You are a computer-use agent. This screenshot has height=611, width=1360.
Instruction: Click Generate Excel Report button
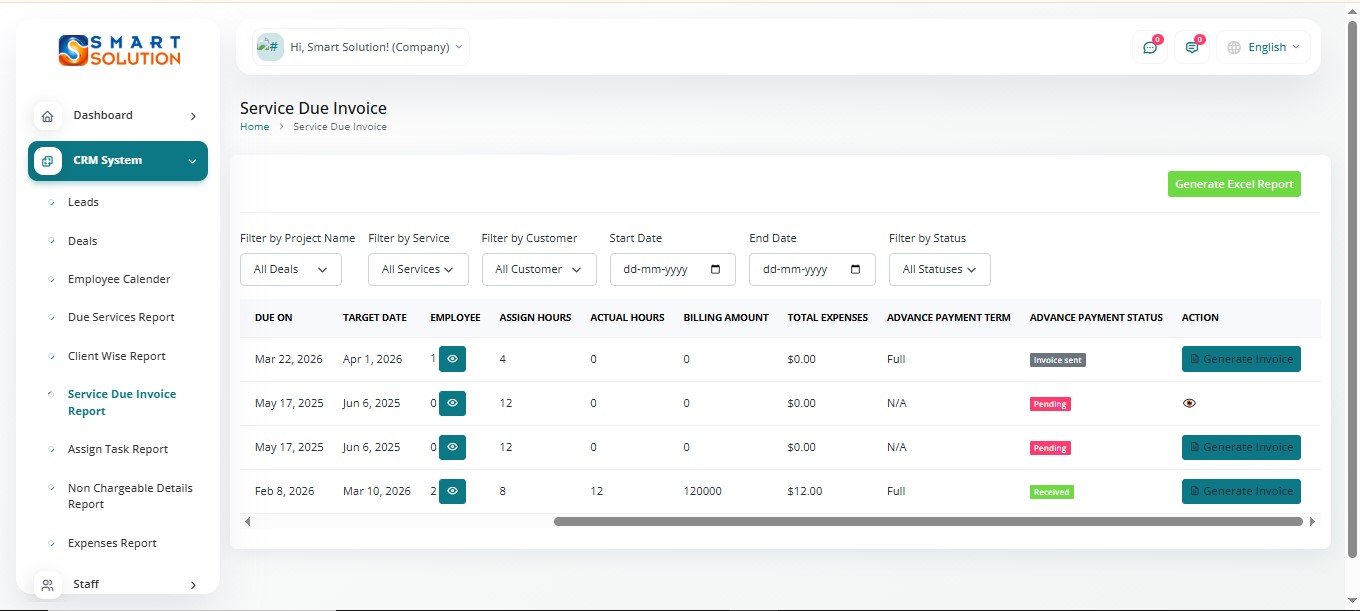coord(1234,184)
